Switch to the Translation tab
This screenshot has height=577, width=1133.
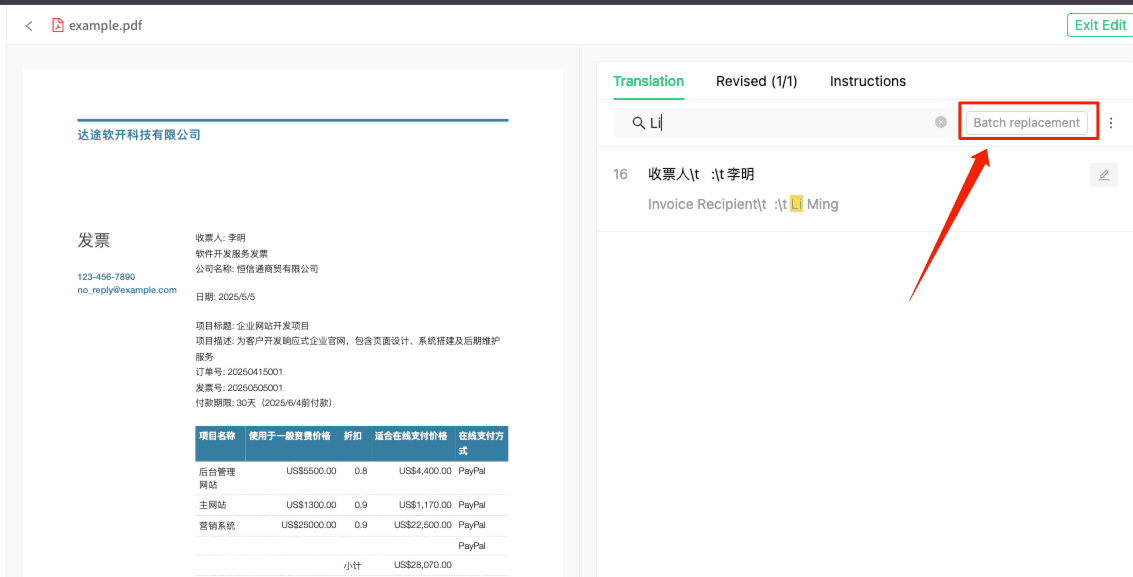(x=648, y=81)
